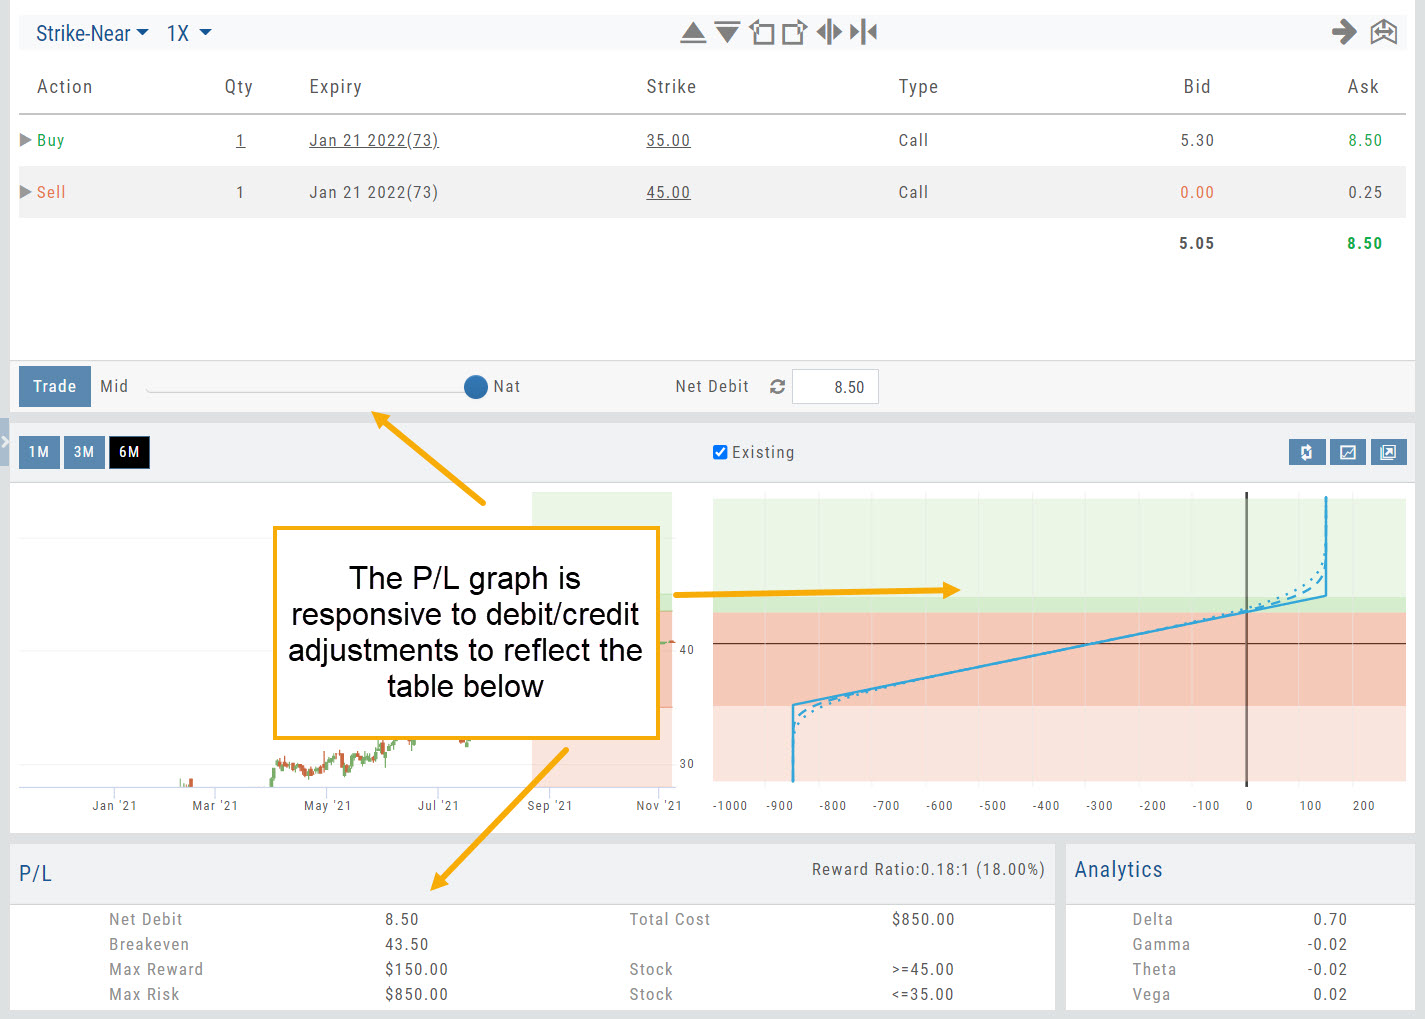This screenshot has width=1425, height=1019.
Task: Expand the Sell leg row
Action: pyautogui.click(x=26, y=192)
